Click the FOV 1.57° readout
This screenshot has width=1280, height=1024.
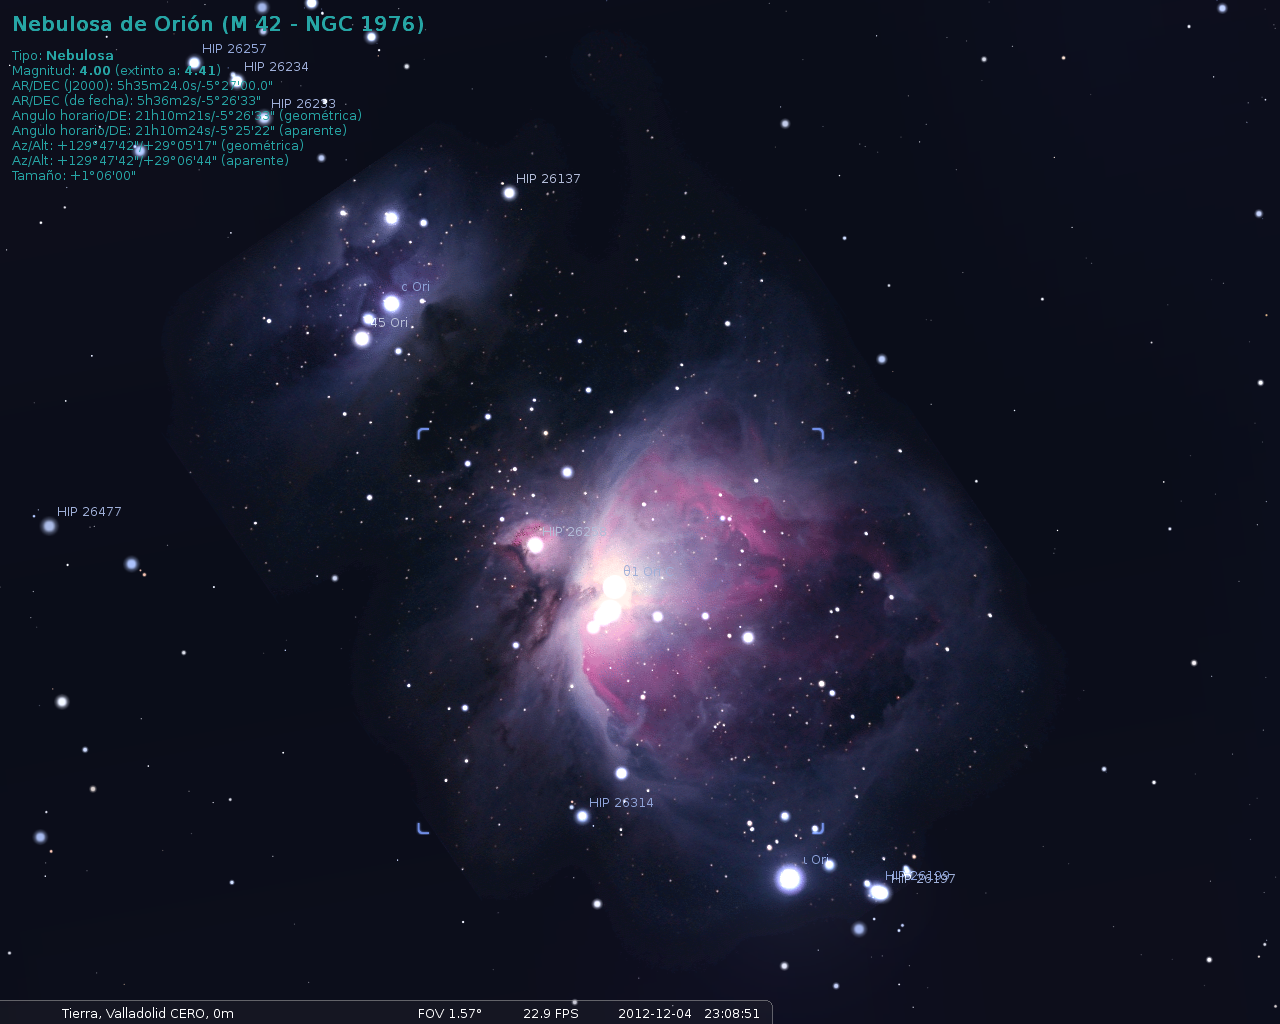[x=449, y=1013]
